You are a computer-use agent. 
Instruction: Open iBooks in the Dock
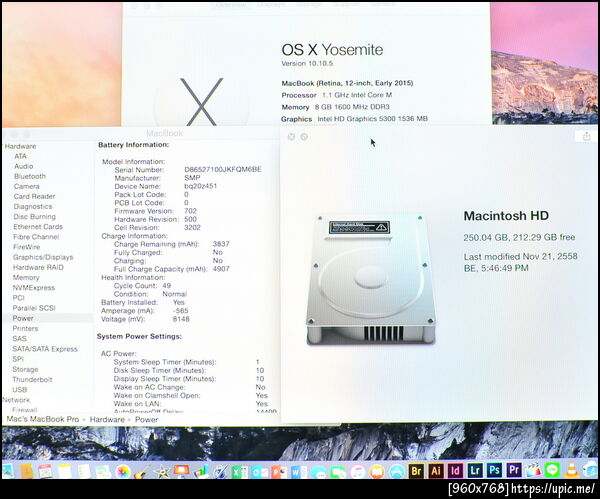pos(377,471)
